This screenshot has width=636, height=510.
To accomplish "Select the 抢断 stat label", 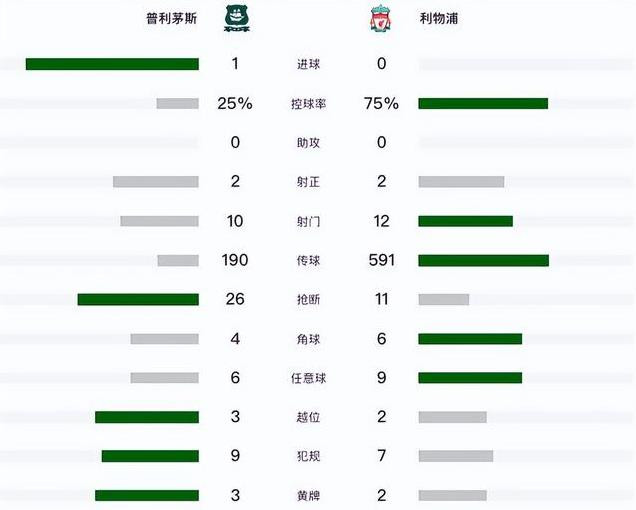I will tap(308, 299).
